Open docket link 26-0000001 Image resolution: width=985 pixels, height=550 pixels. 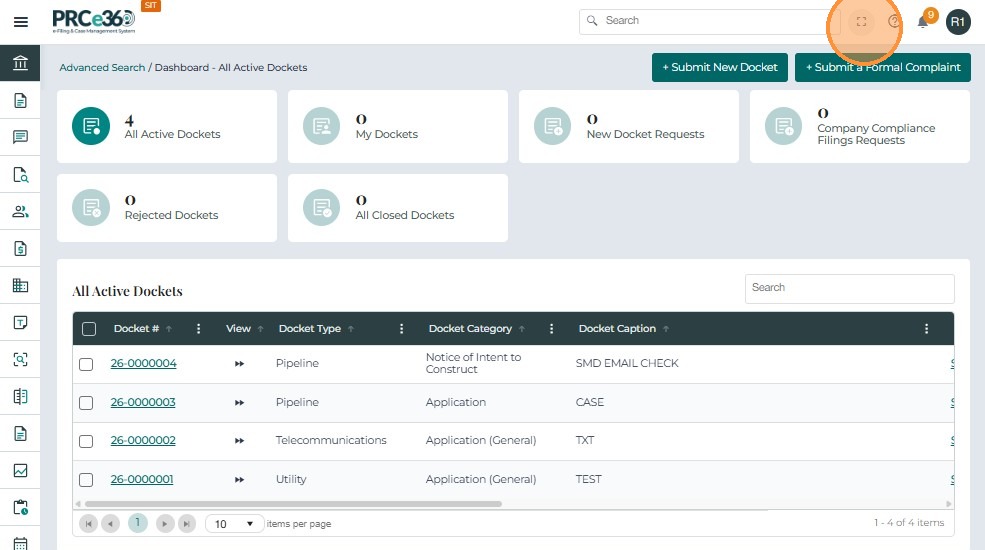click(x=142, y=480)
